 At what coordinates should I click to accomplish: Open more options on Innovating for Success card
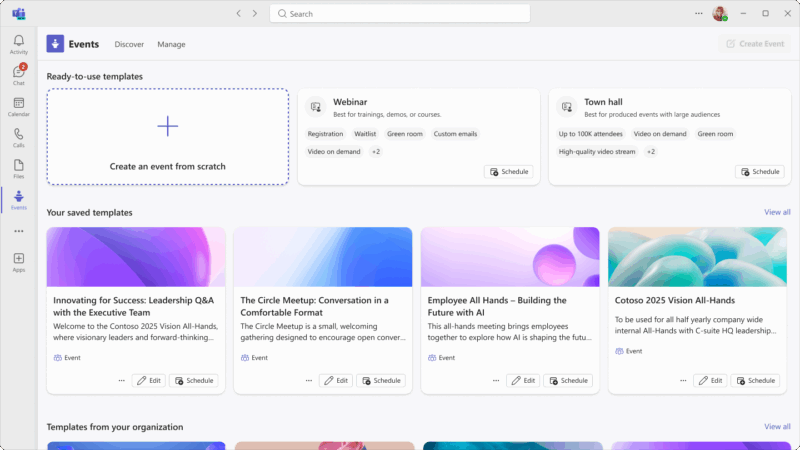122,381
